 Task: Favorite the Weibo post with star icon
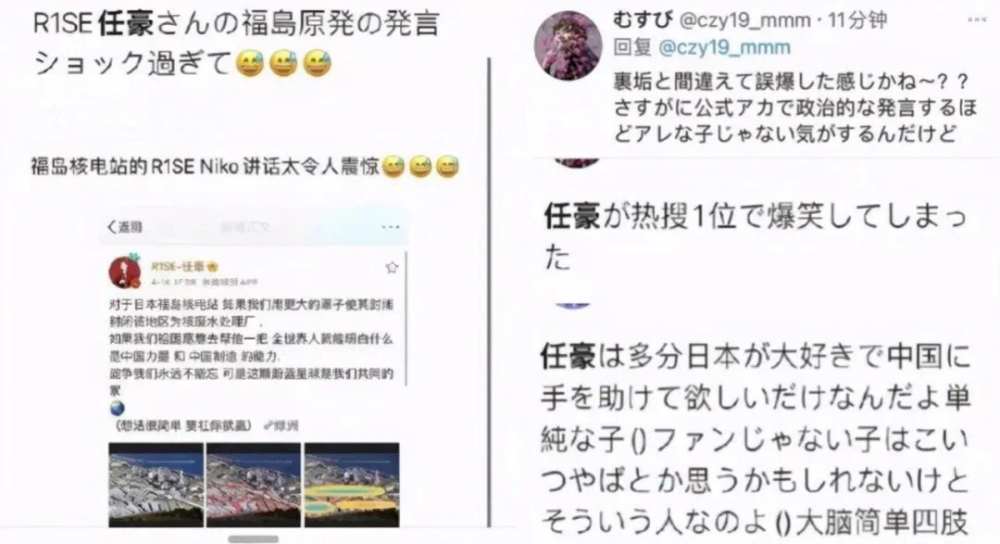[x=392, y=268]
